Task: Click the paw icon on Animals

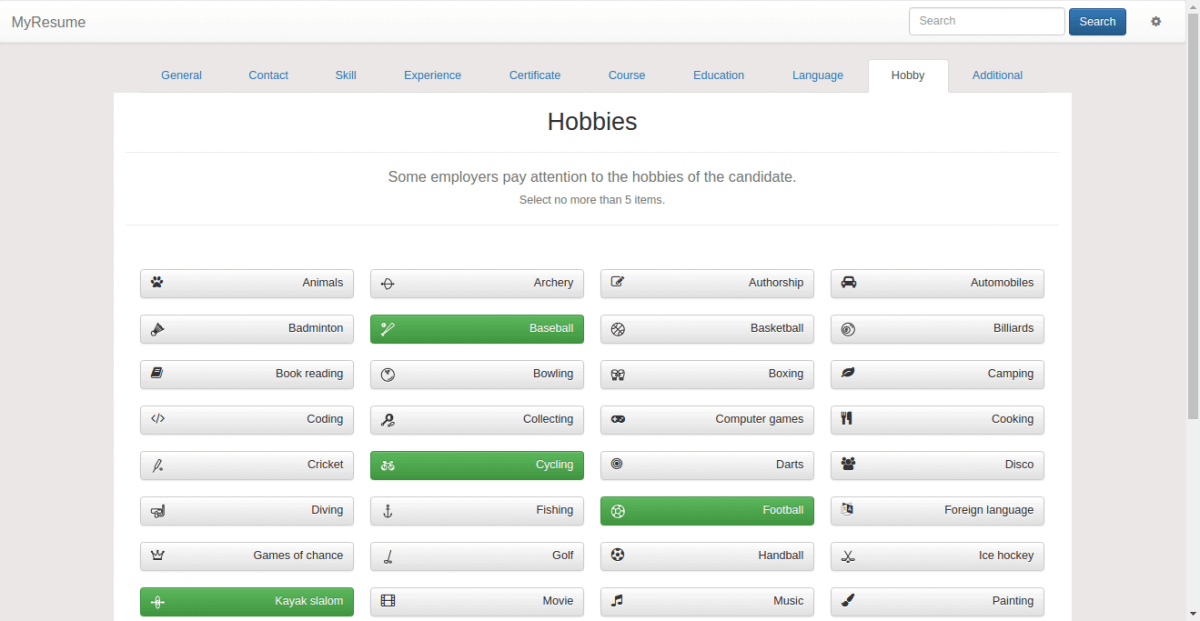Action: (157, 282)
